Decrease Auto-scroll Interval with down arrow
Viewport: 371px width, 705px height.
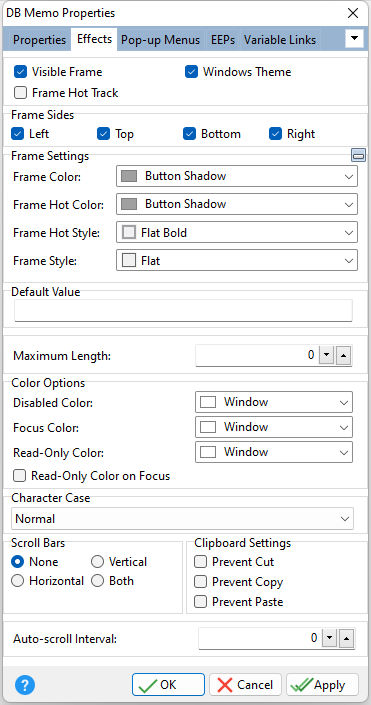330,638
